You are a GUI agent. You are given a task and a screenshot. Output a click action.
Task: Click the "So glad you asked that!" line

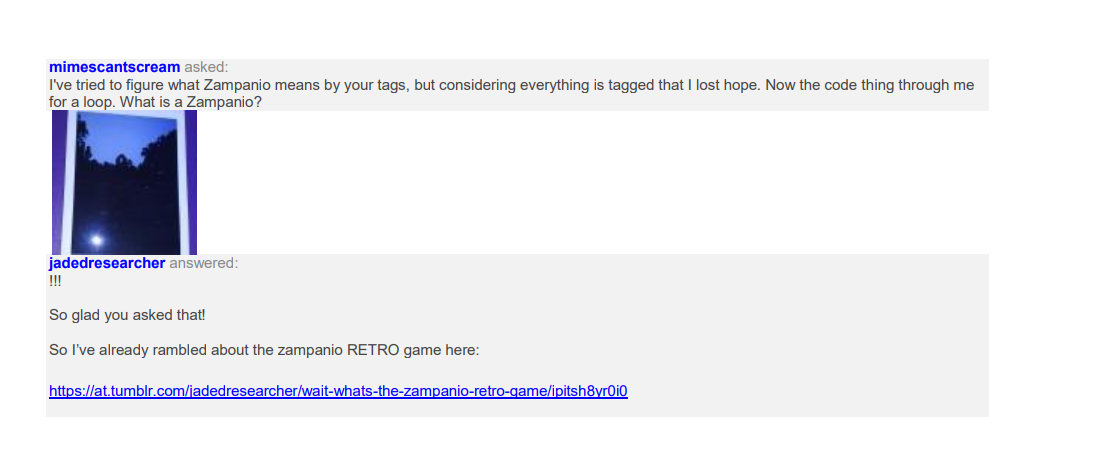pyautogui.click(x=127, y=315)
